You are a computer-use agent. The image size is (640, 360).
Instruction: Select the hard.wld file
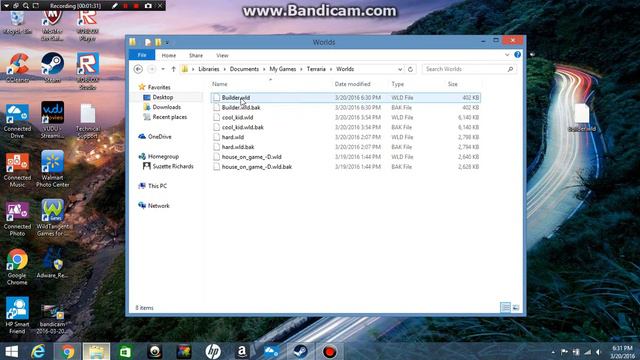[345, 137]
